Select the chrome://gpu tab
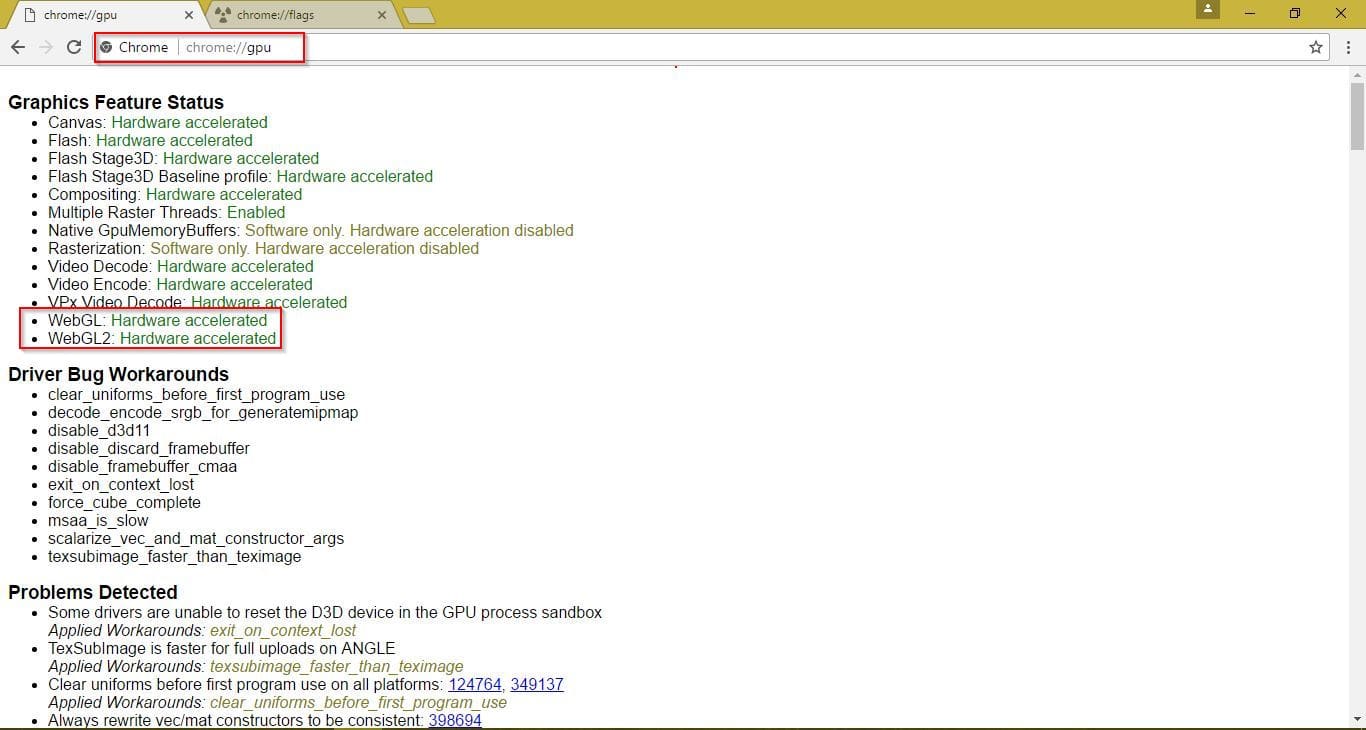The width and height of the screenshot is (1366, 730). 105,15
